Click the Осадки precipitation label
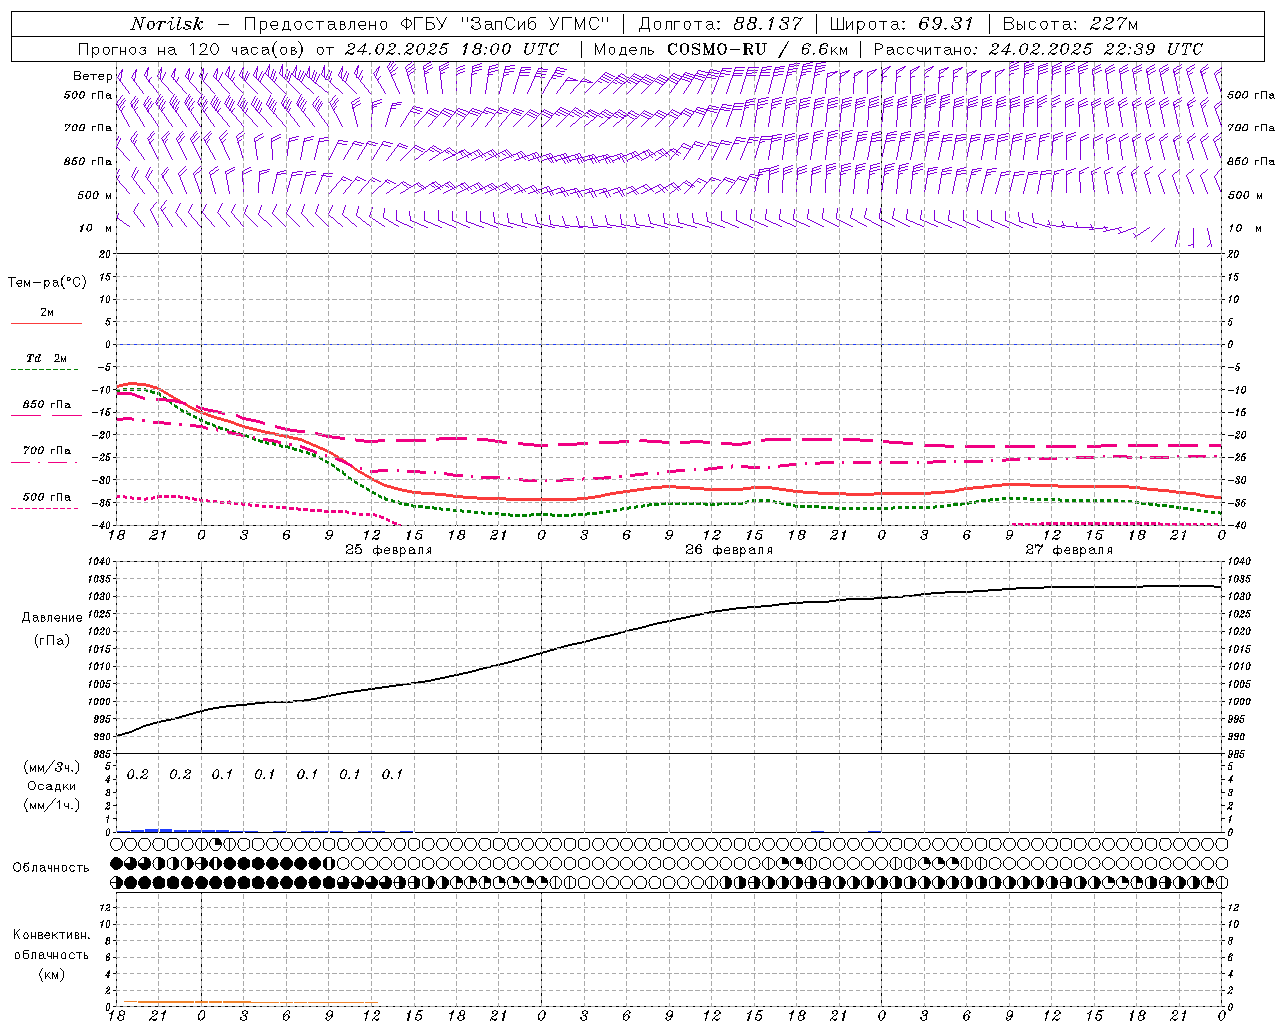 coord(51,786)
